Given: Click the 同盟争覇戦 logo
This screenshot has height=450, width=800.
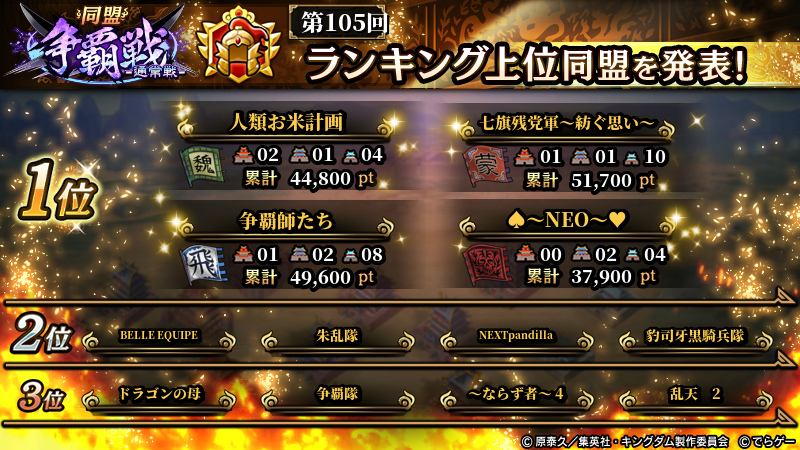Looking at the screenshot, I should click(99, 44).
